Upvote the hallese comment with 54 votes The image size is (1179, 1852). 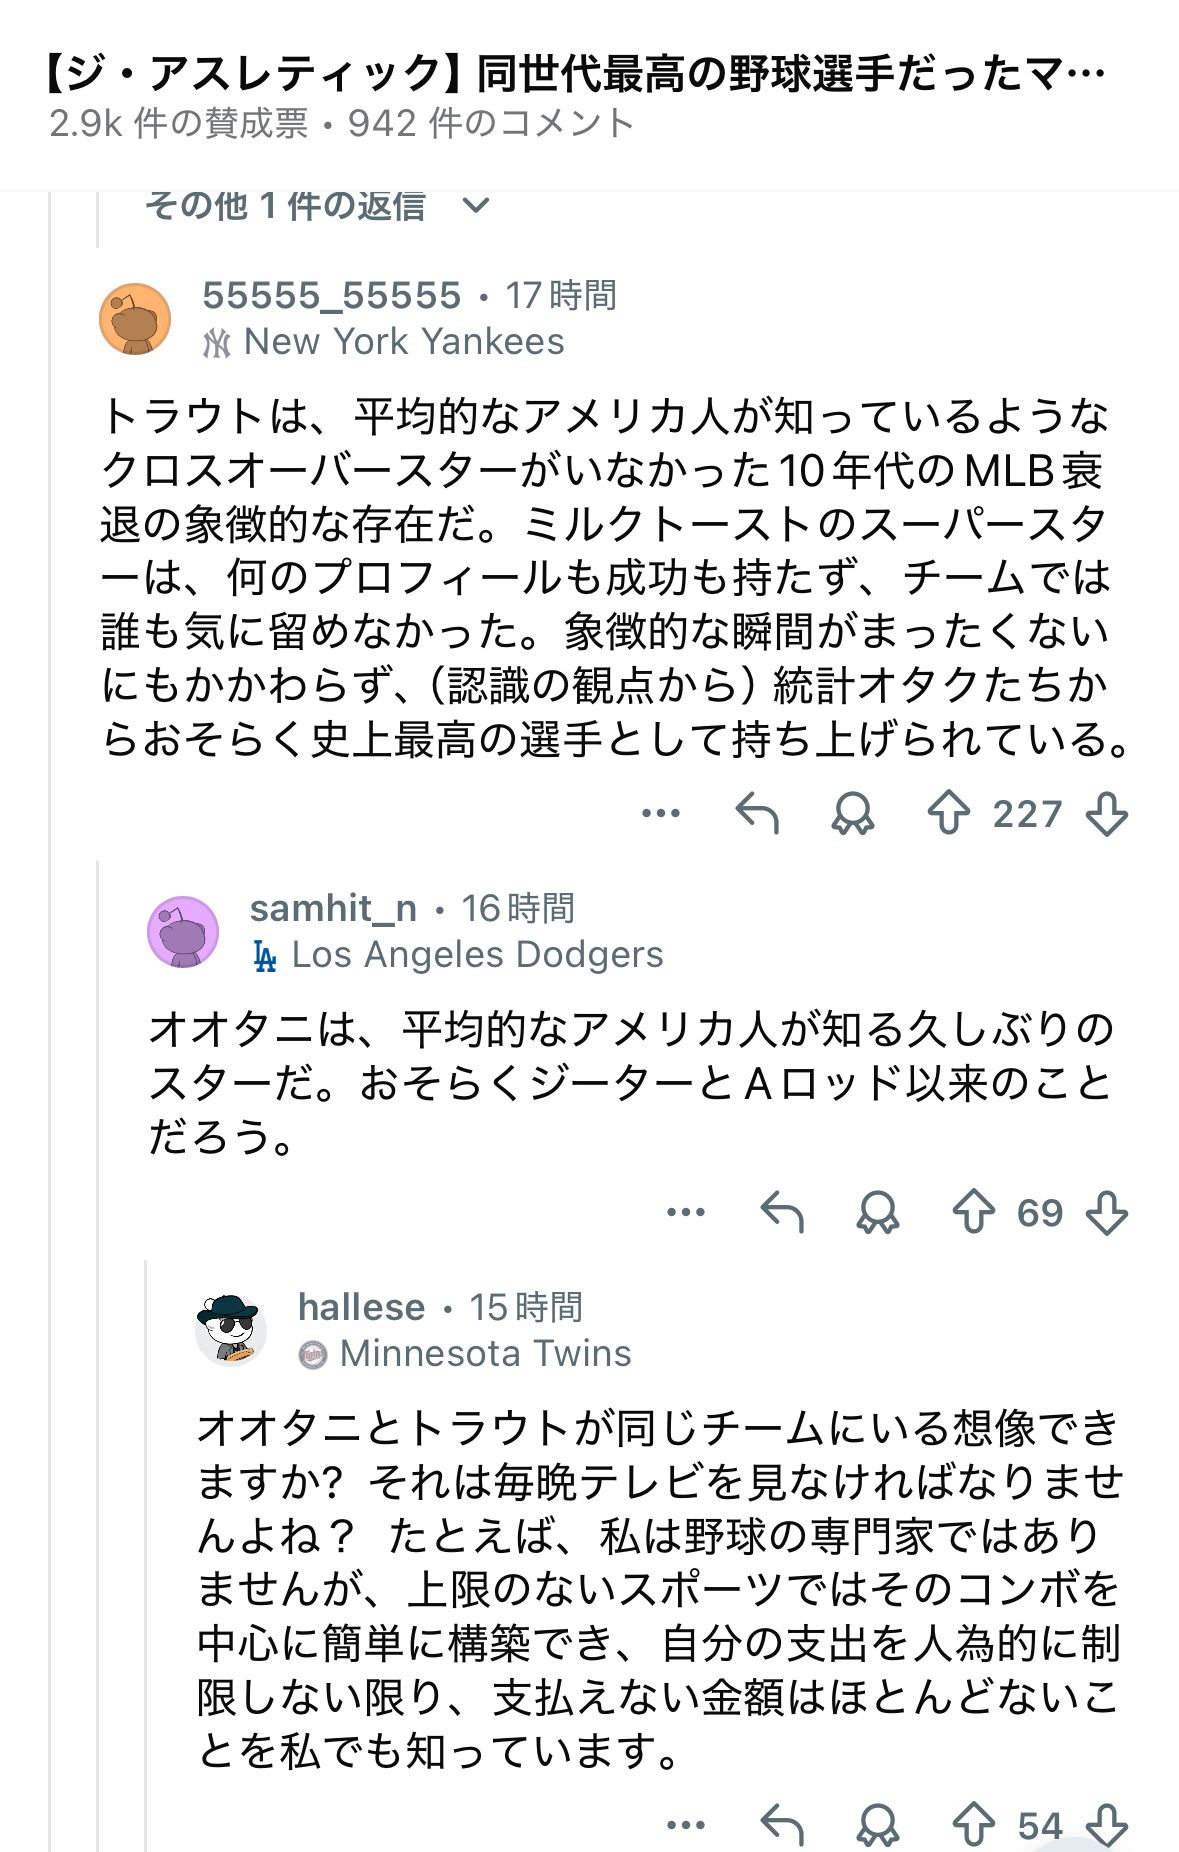pyautogui.click(x=973, y=1826)
